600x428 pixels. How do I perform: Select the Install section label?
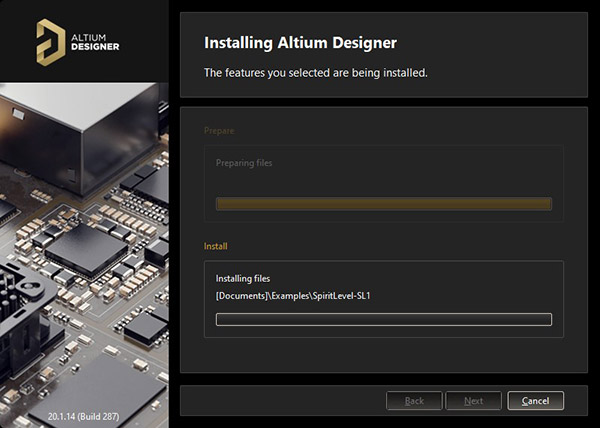pos(217,245)
